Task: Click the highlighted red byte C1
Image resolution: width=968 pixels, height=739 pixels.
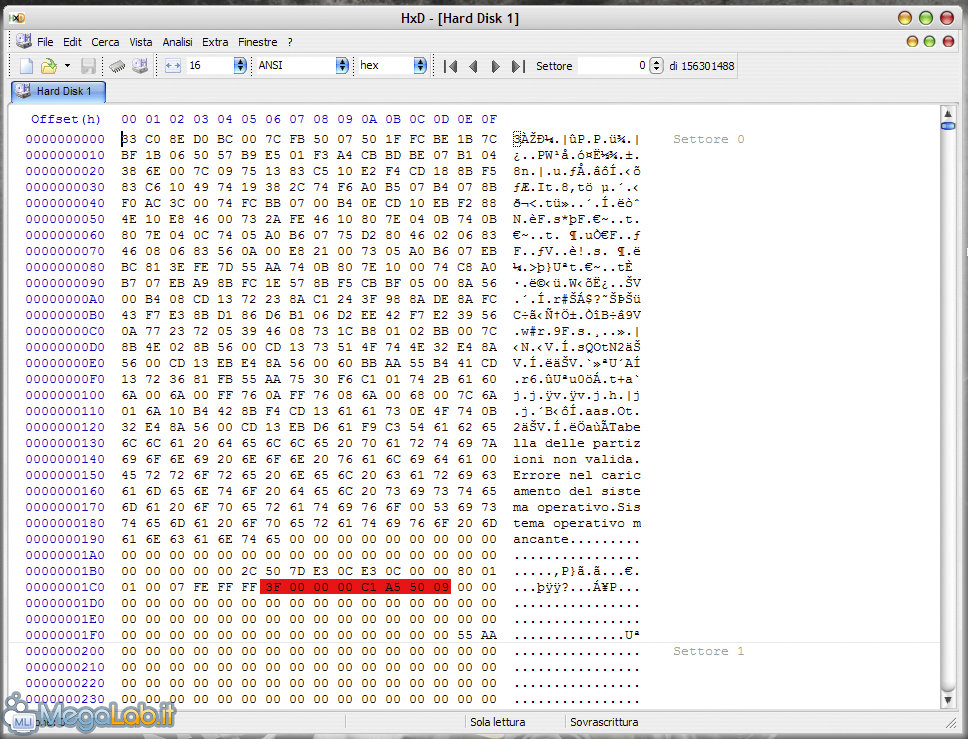Action: (x=369, y=587)
